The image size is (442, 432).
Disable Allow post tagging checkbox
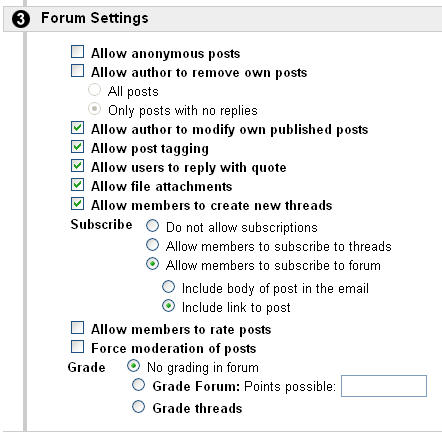click(77, 147)
